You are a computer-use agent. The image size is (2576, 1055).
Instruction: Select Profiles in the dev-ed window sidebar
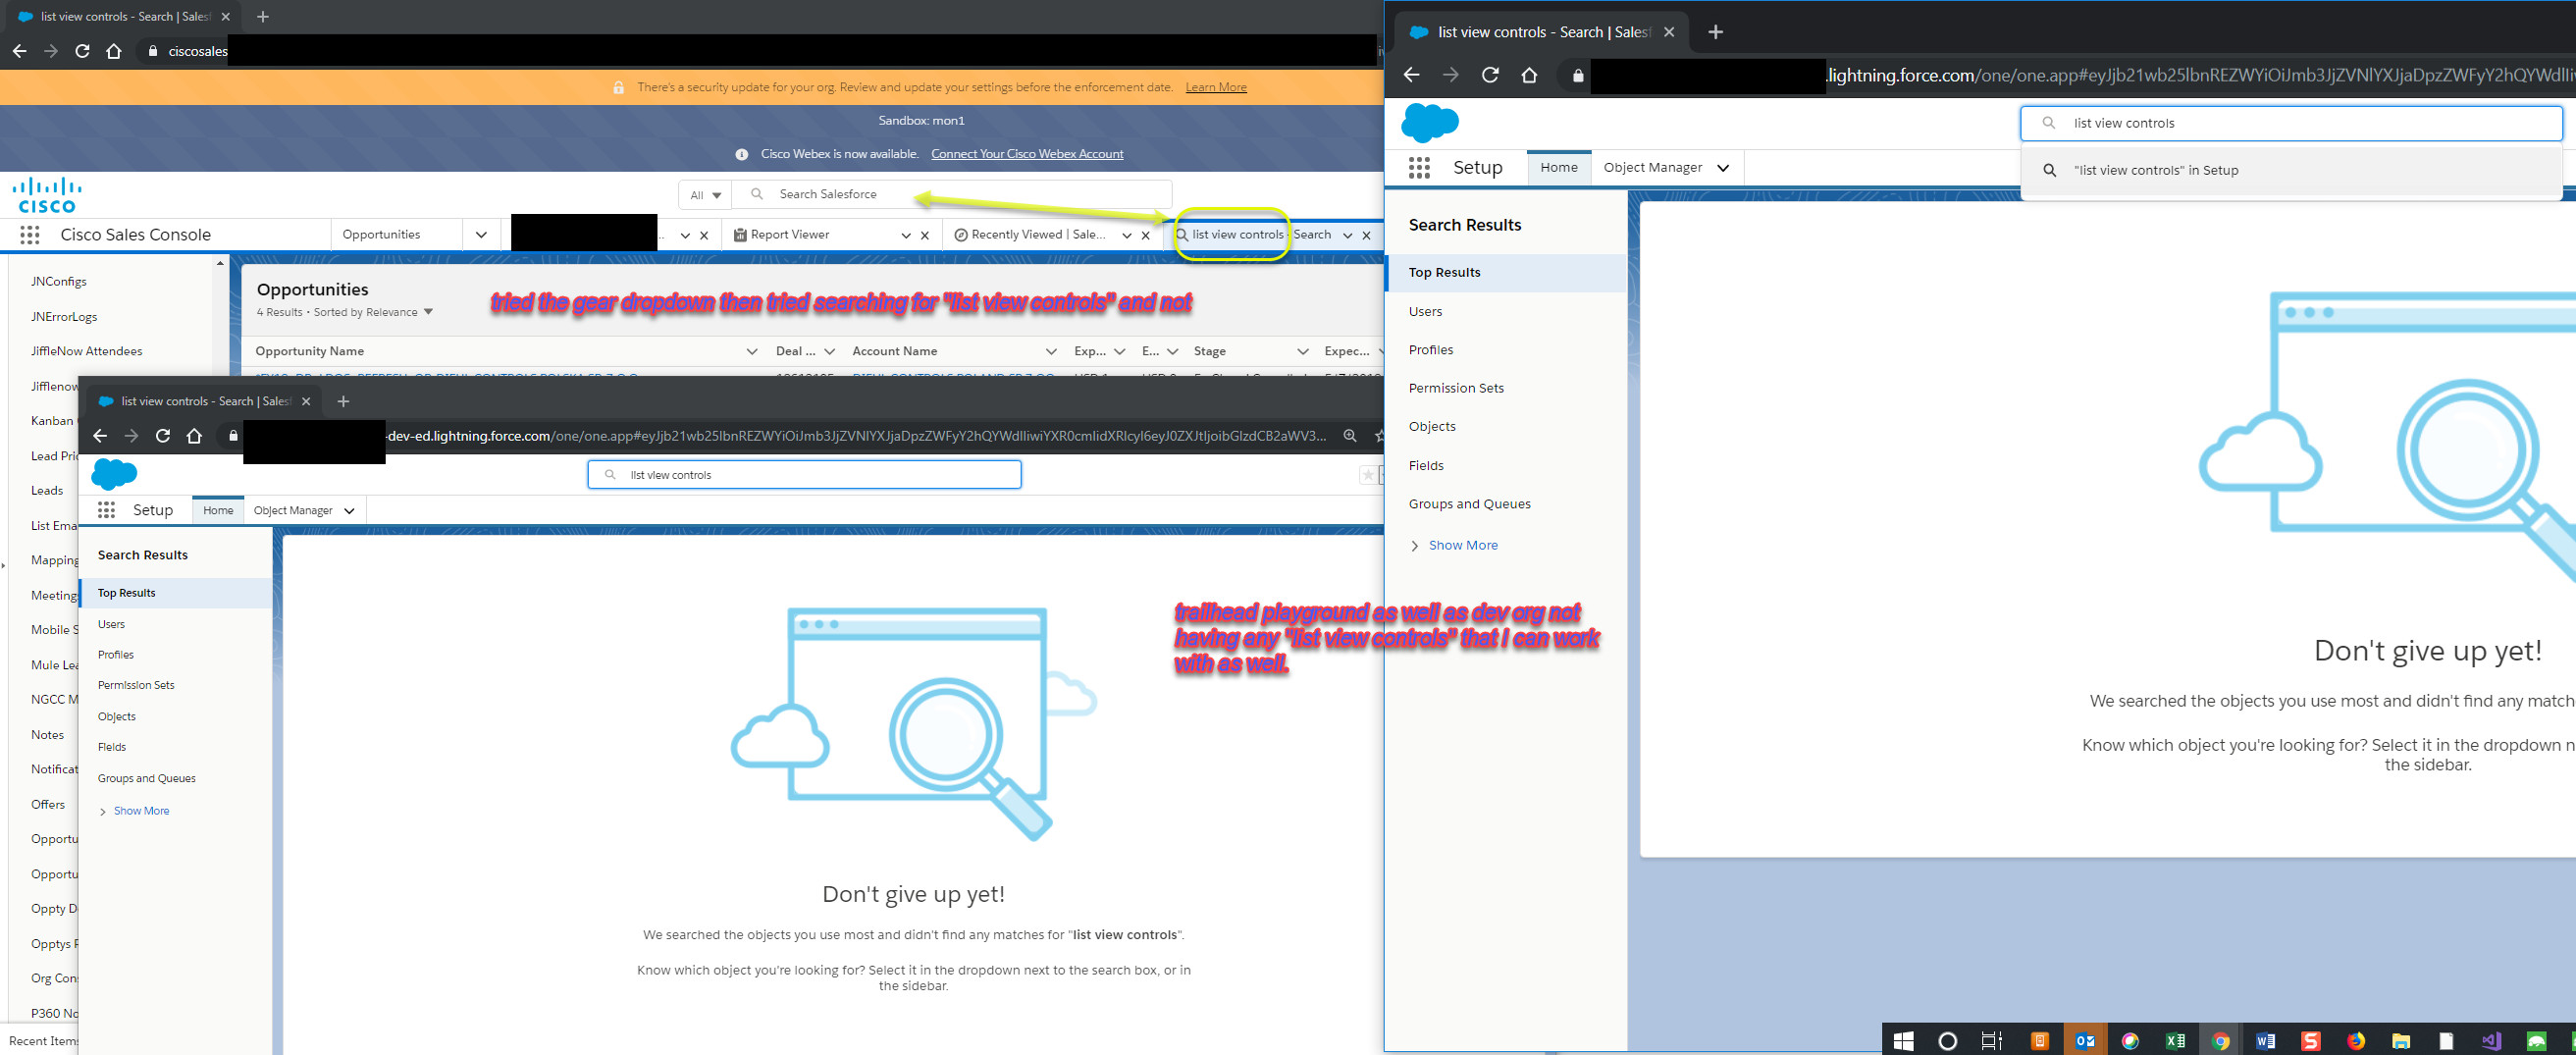click(116, 655)
